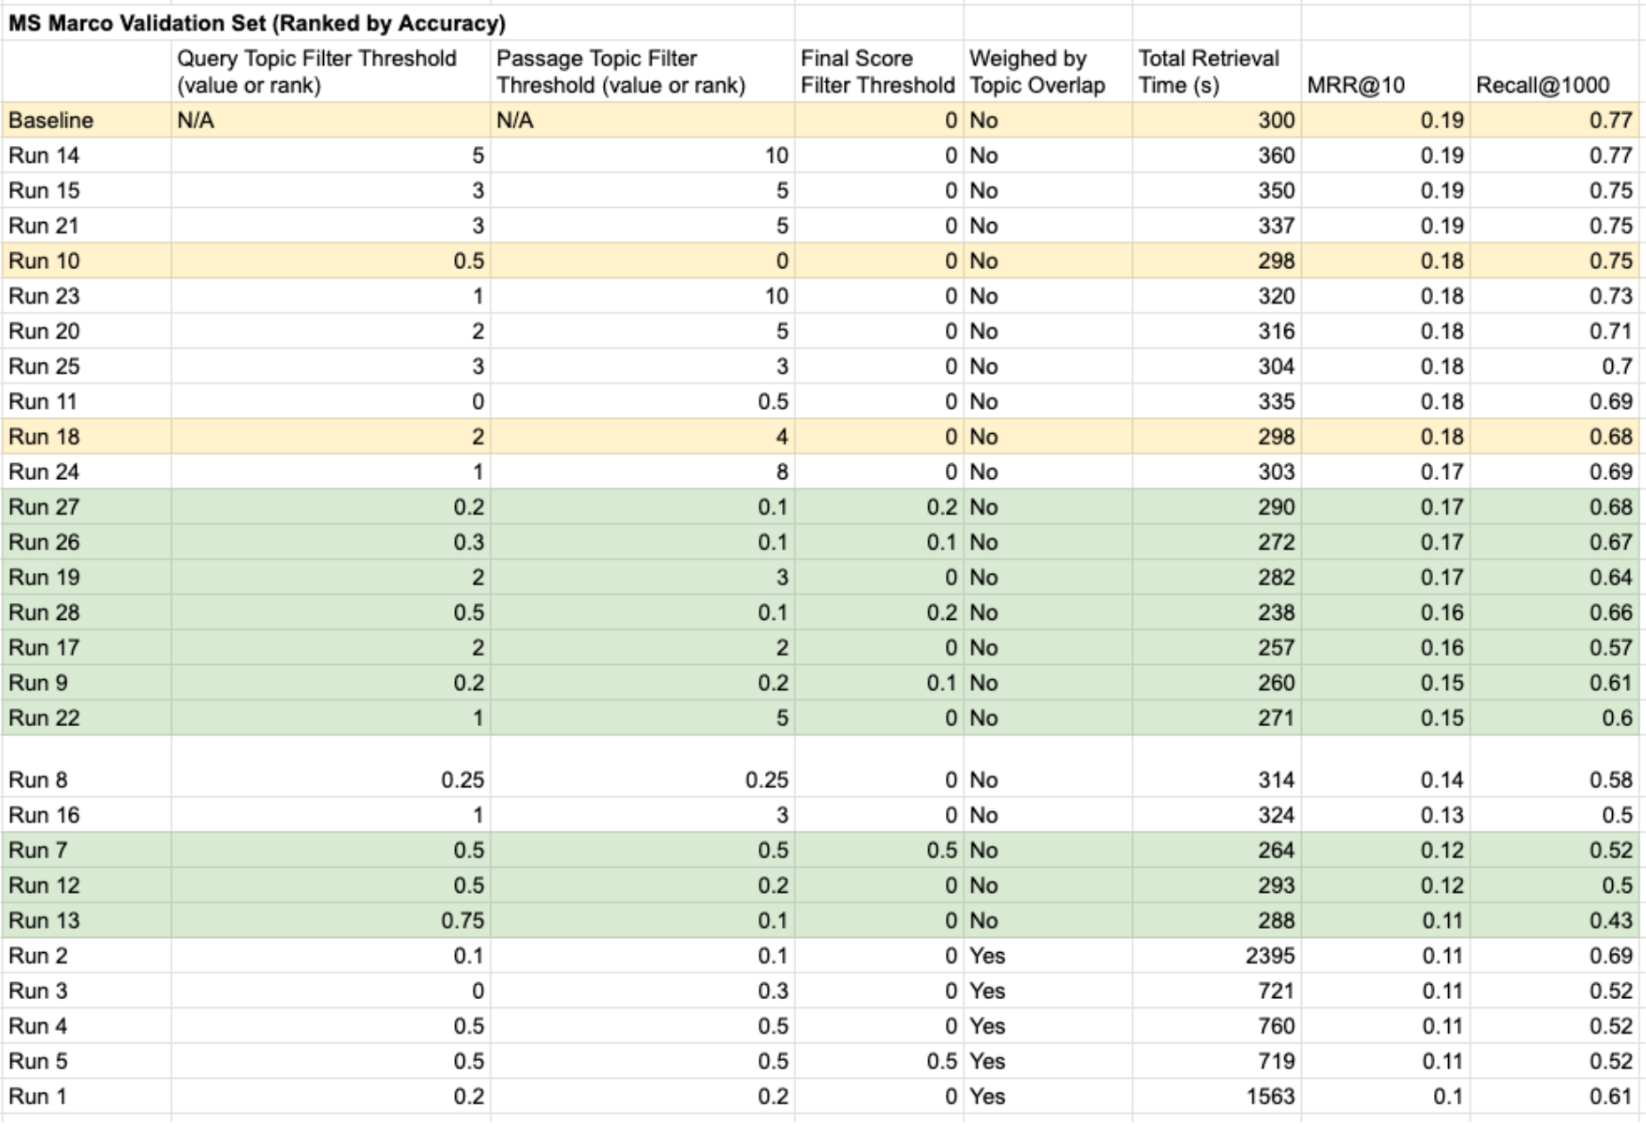Click the retrieval time value 760
This screenshot has height=1124, width=1646.
(x=1276, y=1026)
